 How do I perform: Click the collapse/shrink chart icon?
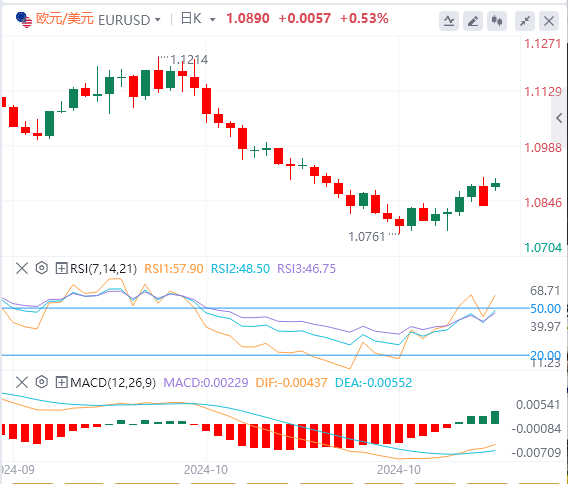pyautogui.click(x=525, y=21)
